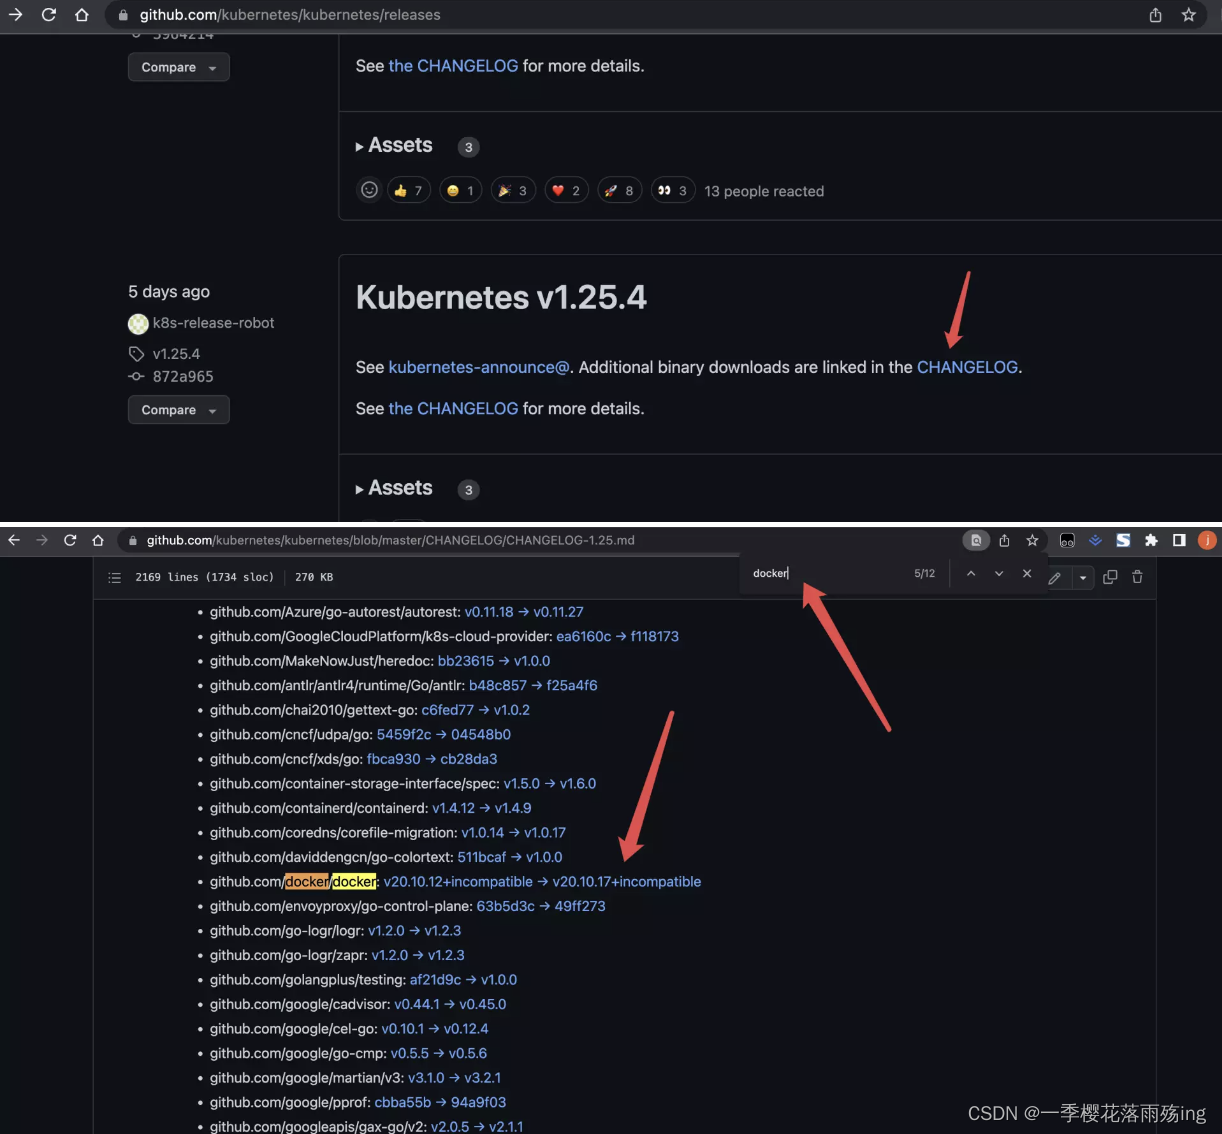Image resolution: width=1222 pixels, height=1134 pixels.
Task: Reload the CHANGELOG-1.25.md page
Action: [70, 540]
